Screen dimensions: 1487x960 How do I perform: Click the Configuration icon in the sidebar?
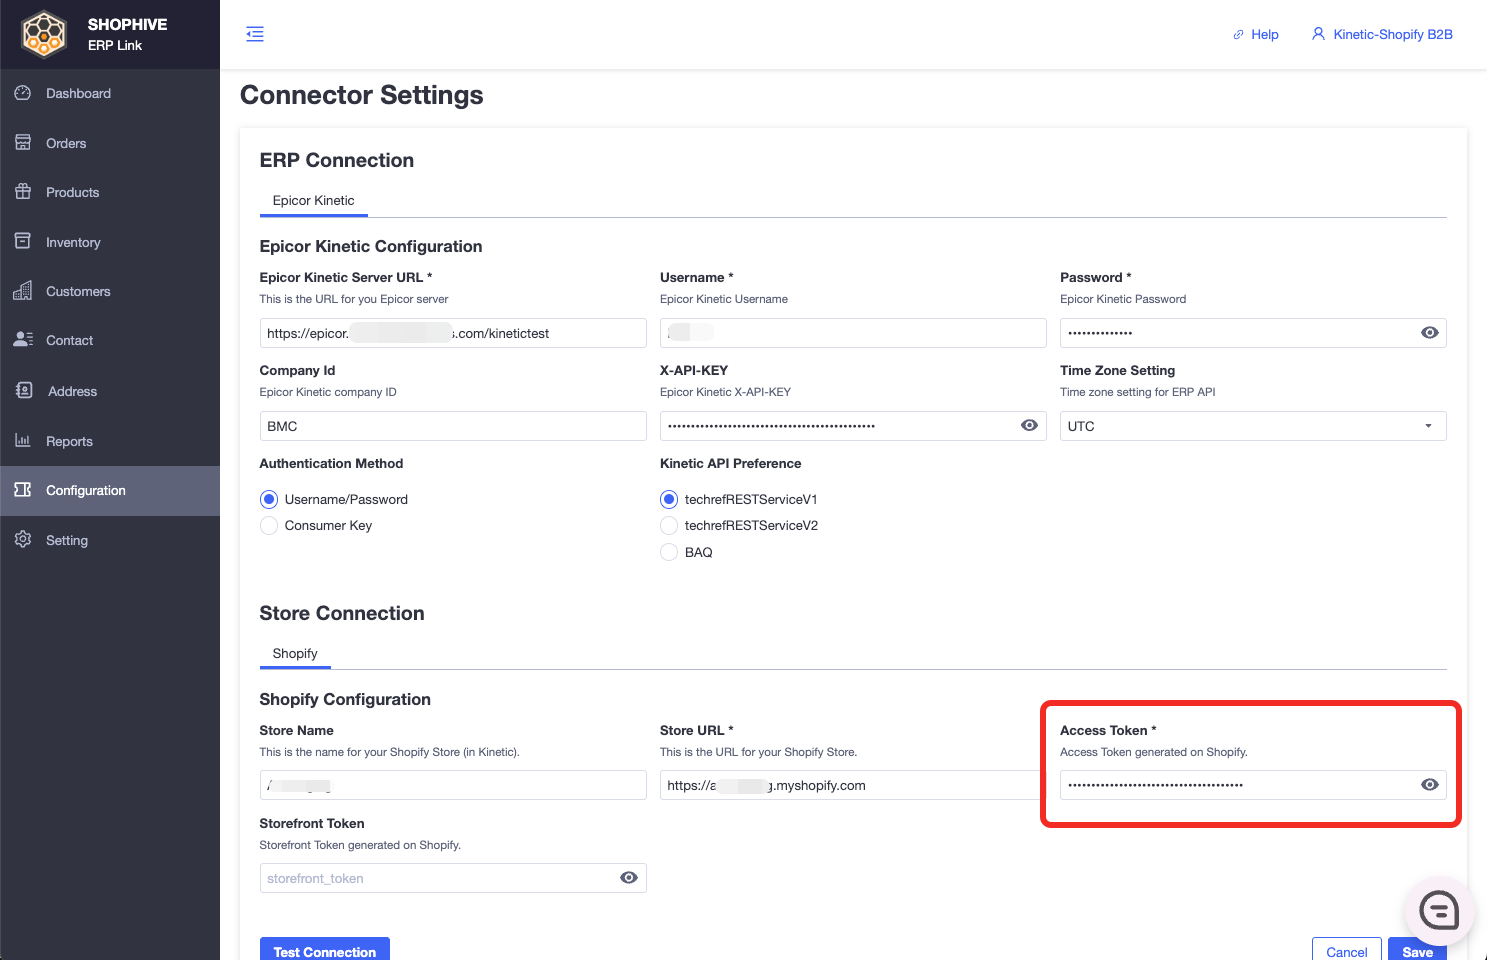[23, 490]
